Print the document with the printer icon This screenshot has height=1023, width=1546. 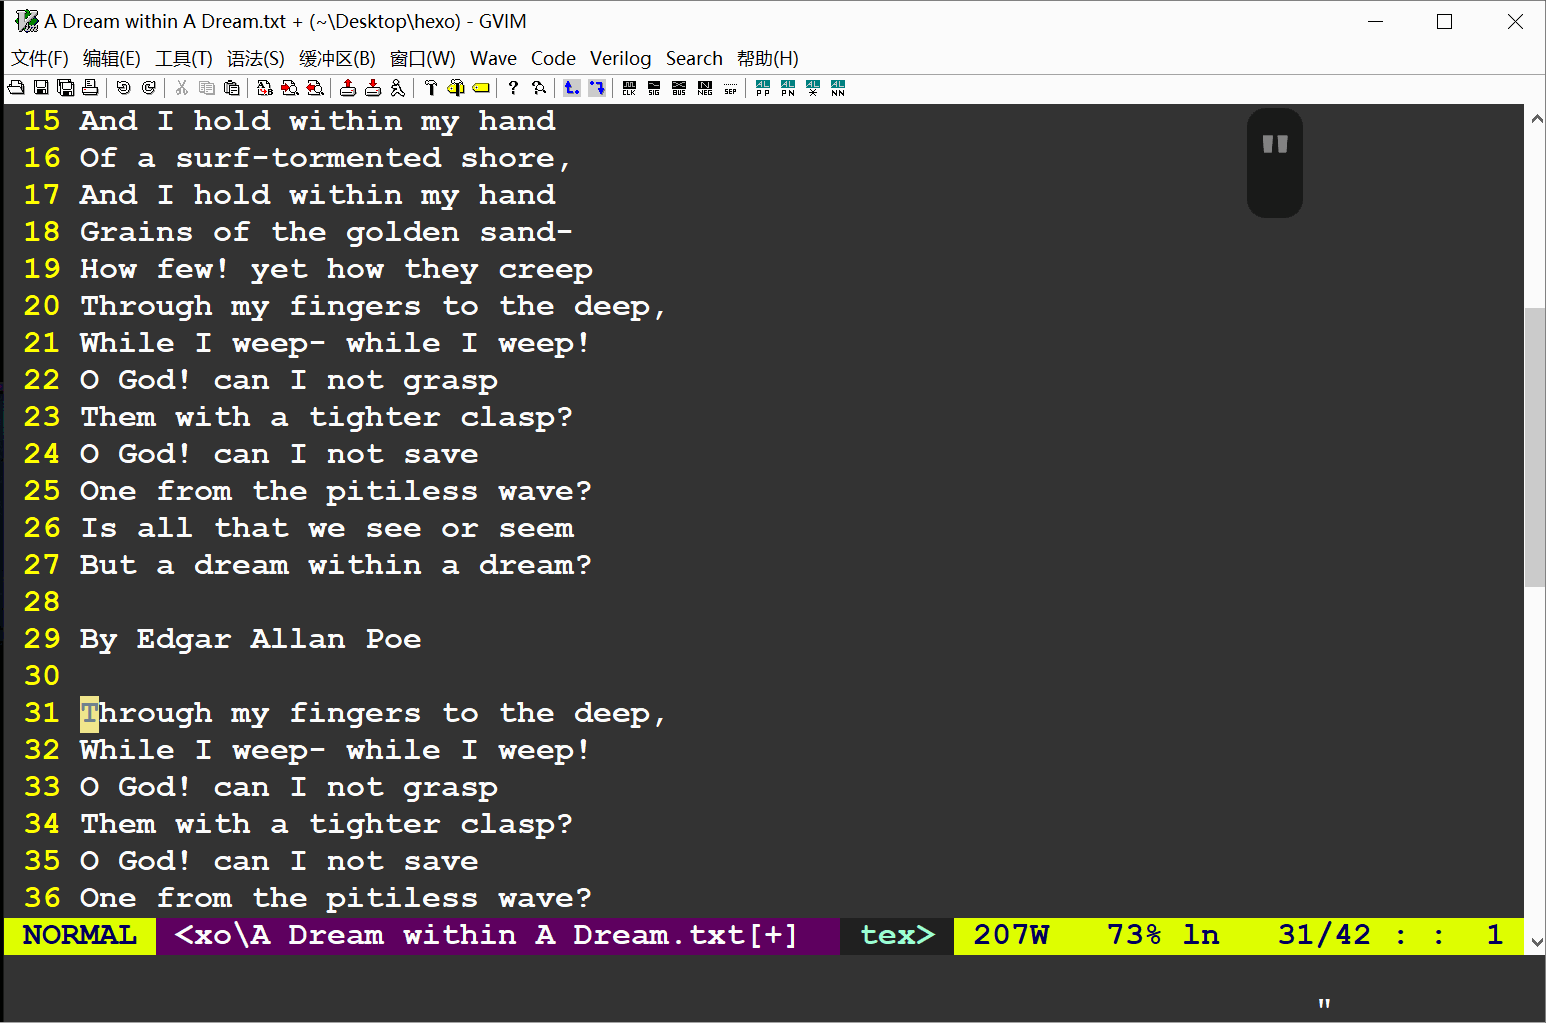(90, 88)
